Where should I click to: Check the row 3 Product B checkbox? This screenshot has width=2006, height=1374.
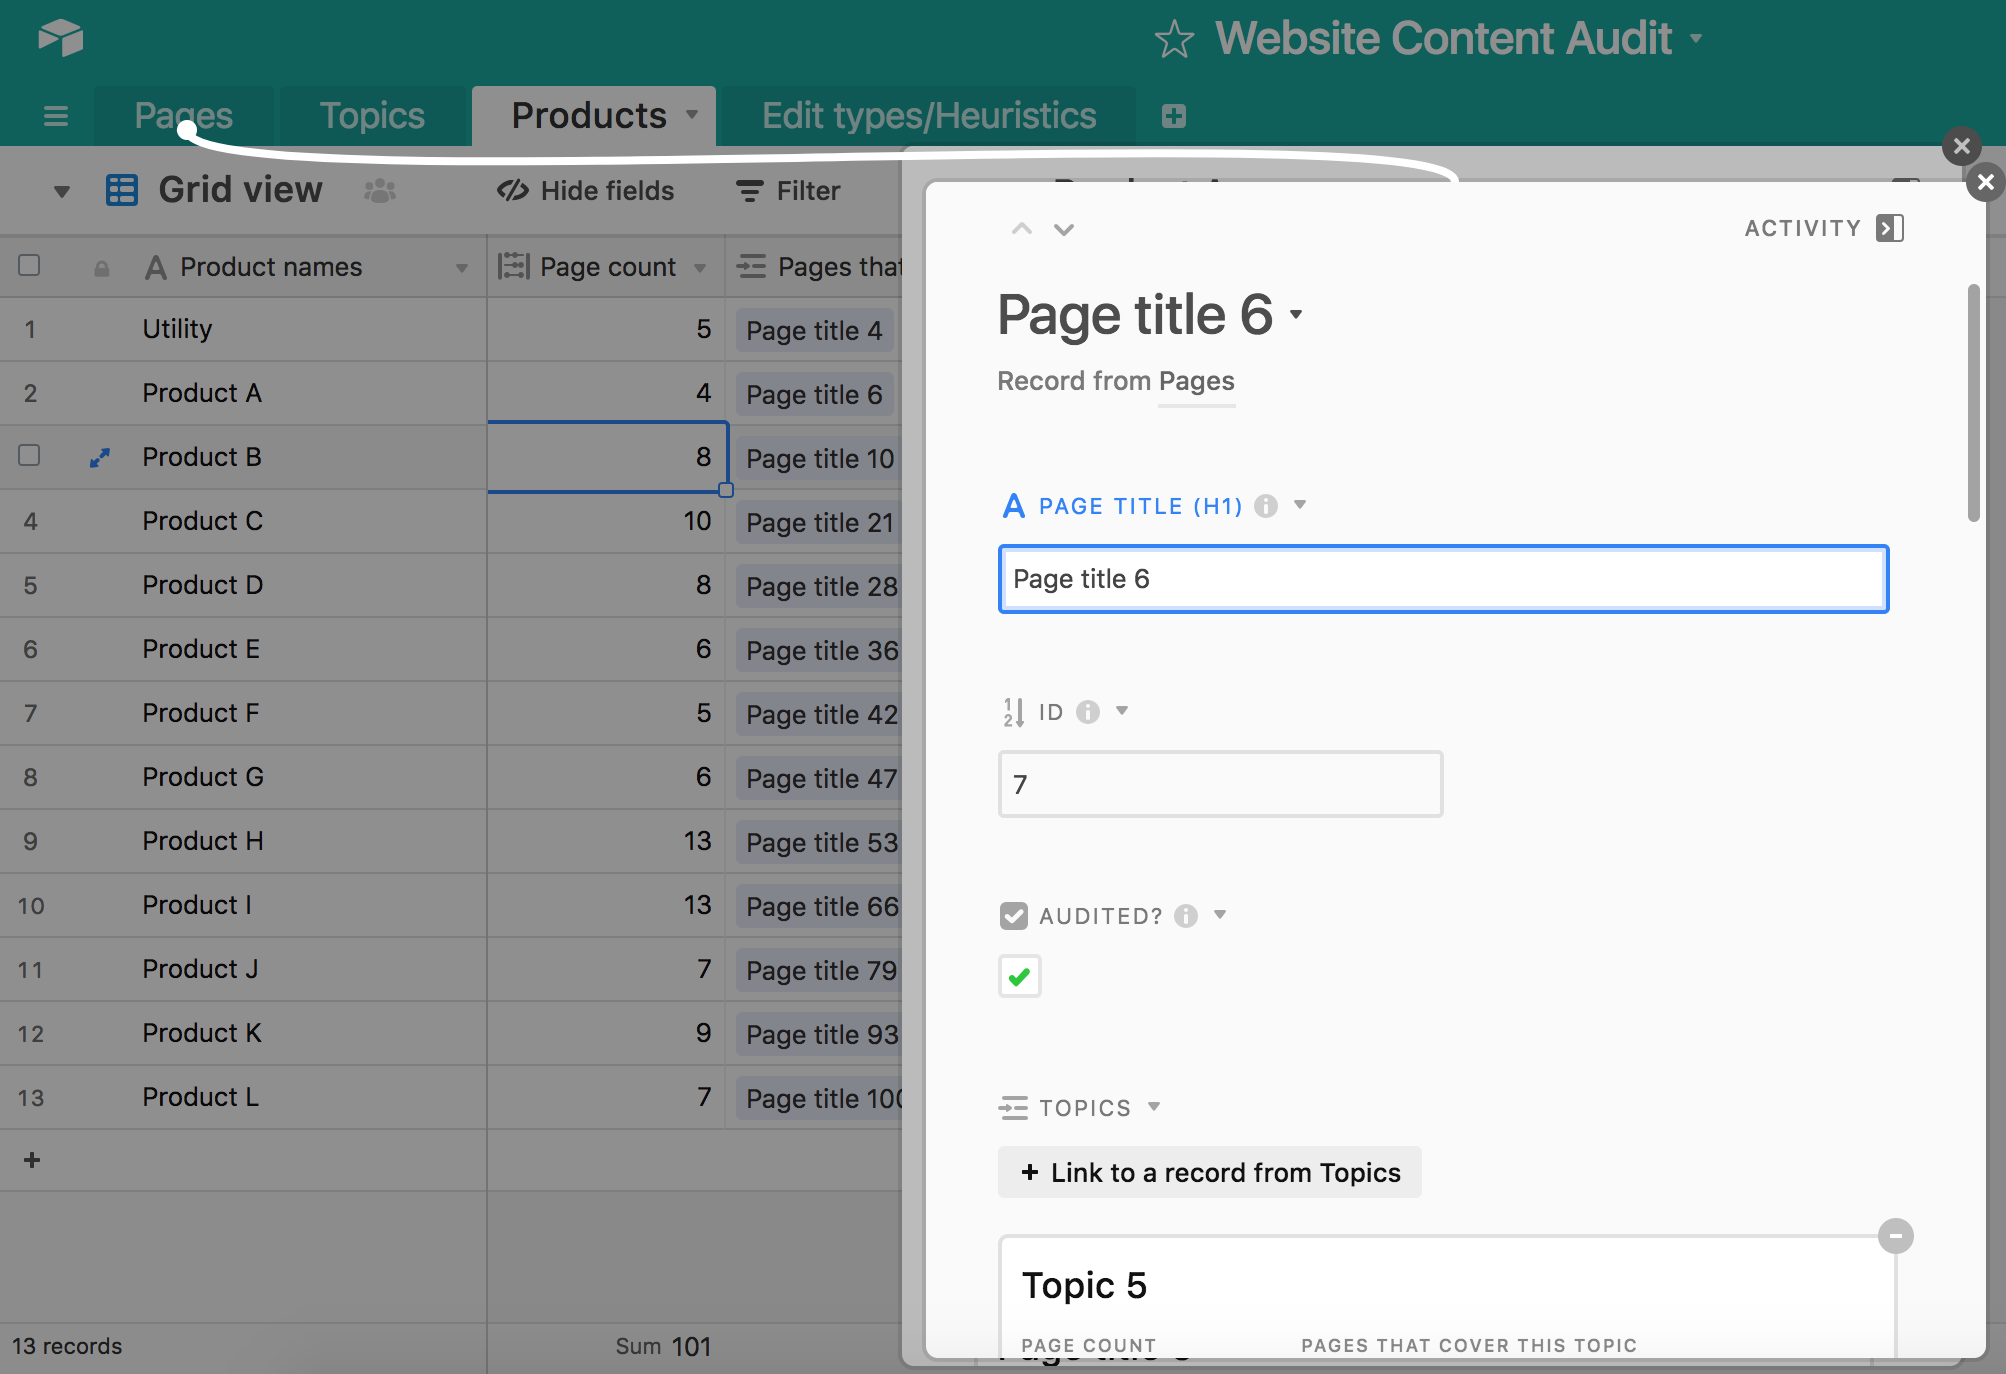click(29, 454)
